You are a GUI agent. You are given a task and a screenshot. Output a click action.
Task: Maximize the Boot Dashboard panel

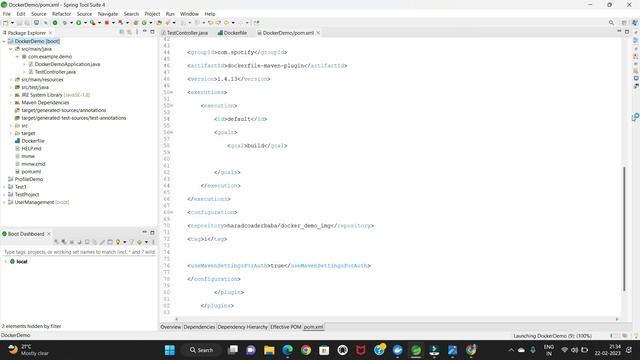pos(152,233)
